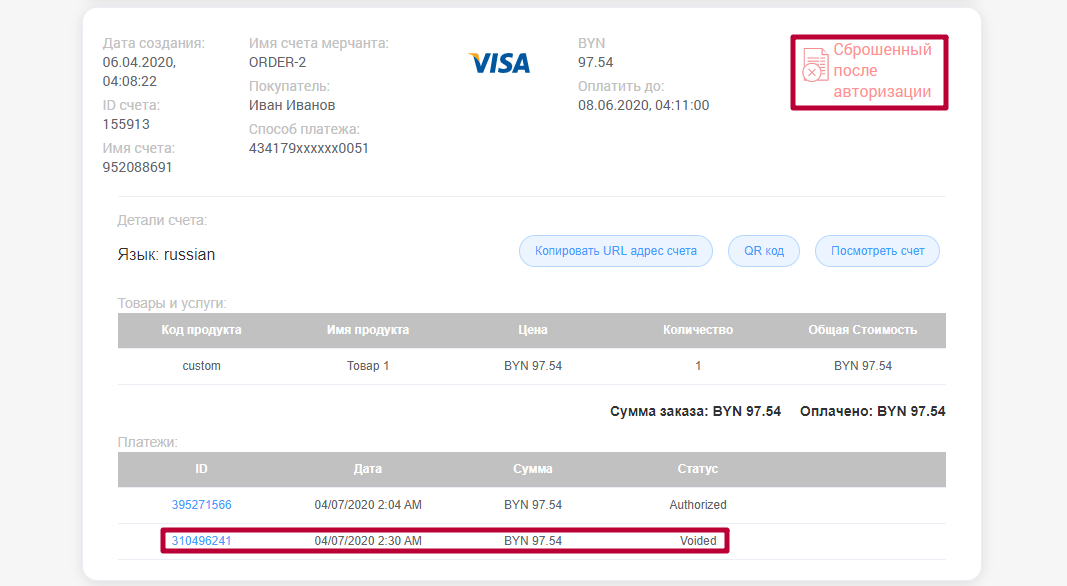
Task: Click the Количество column header
Action: pyautogui.click(x=698, y=330)
